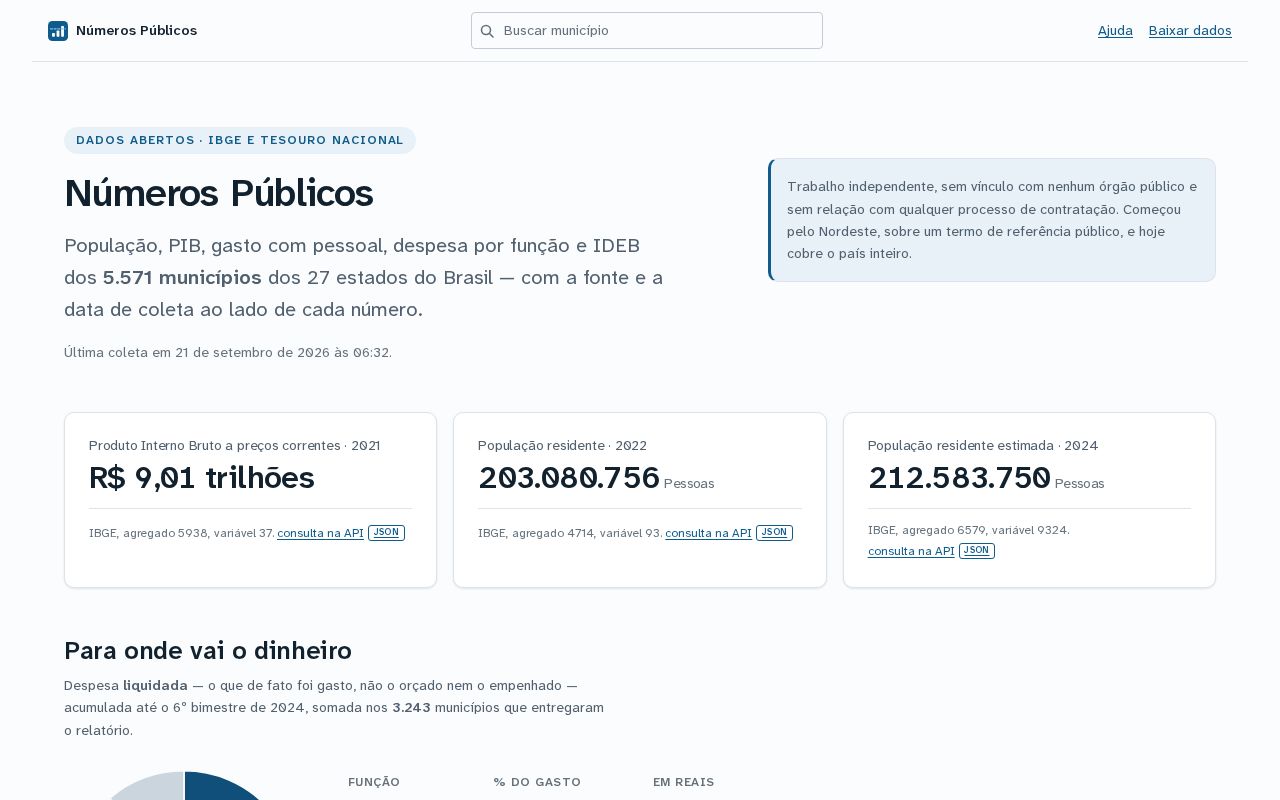
Task: Click the magnifier icon in the search box
Action: pos(487,31)
